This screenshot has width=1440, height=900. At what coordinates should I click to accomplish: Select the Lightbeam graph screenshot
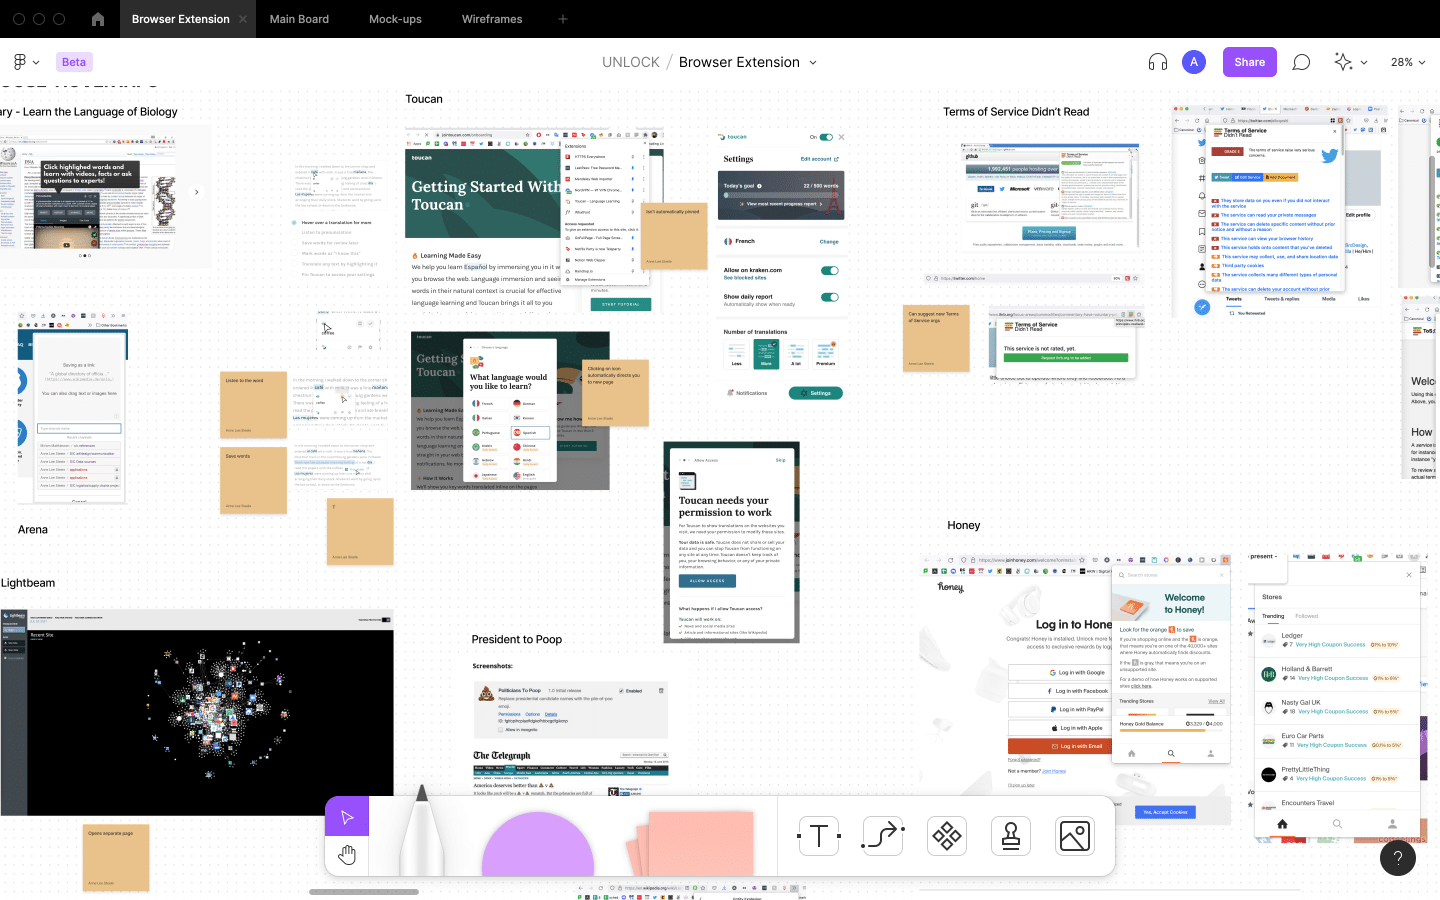[x=197, y=713]
